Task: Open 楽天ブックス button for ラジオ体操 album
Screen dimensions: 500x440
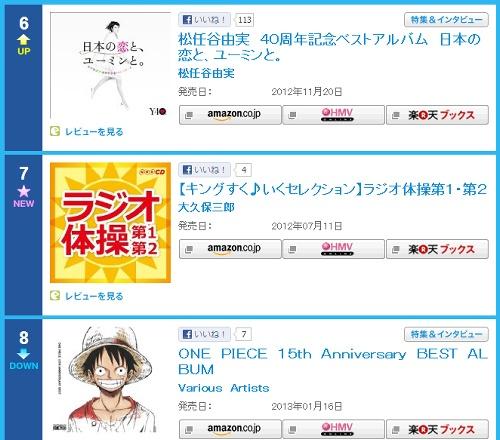Action: [437, 249]
